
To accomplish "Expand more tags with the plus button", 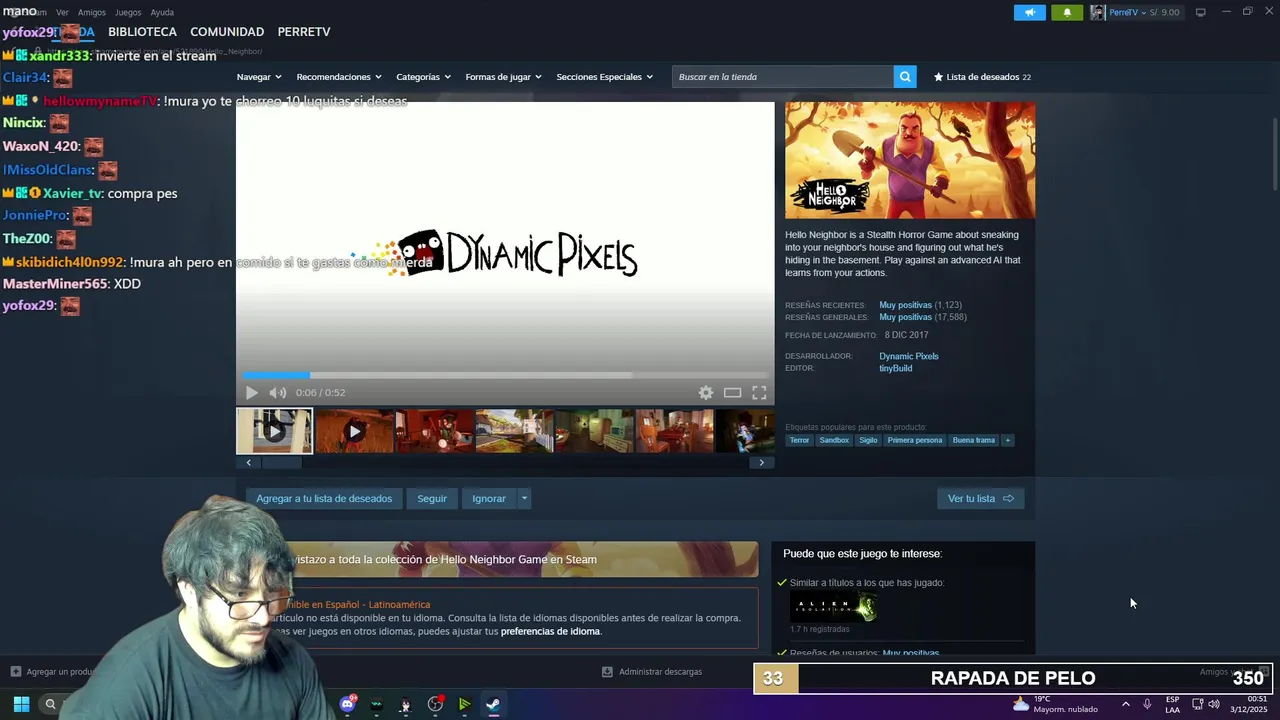I will [1007, 440].
